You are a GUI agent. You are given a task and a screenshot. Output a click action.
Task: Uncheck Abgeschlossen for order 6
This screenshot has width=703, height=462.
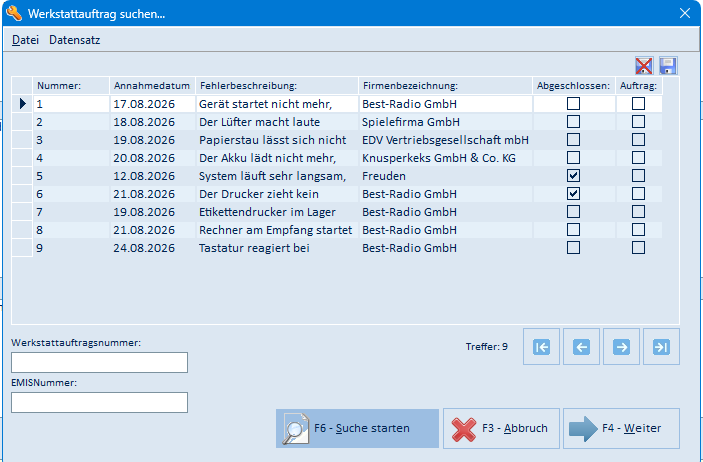point(573,193)
